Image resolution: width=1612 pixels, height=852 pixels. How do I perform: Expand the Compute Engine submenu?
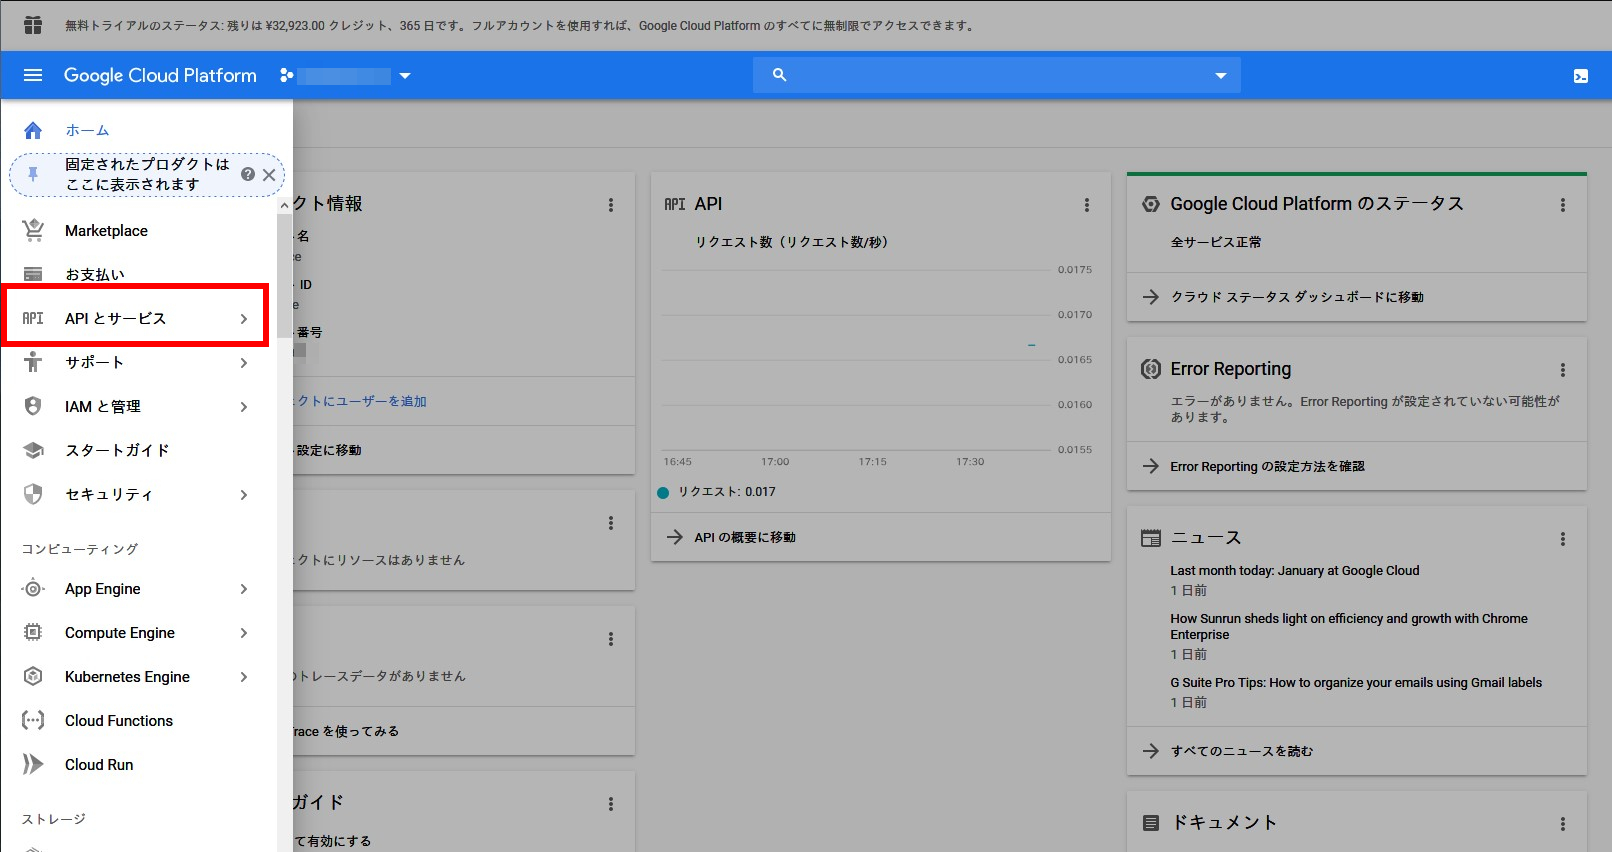(243, 633)
